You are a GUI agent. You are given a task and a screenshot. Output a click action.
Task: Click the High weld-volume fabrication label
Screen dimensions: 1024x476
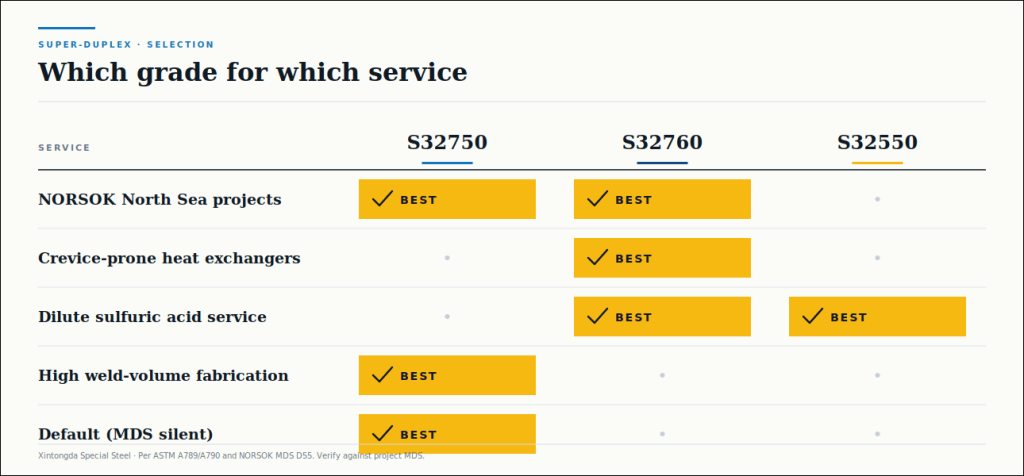(x=163, y=375)
